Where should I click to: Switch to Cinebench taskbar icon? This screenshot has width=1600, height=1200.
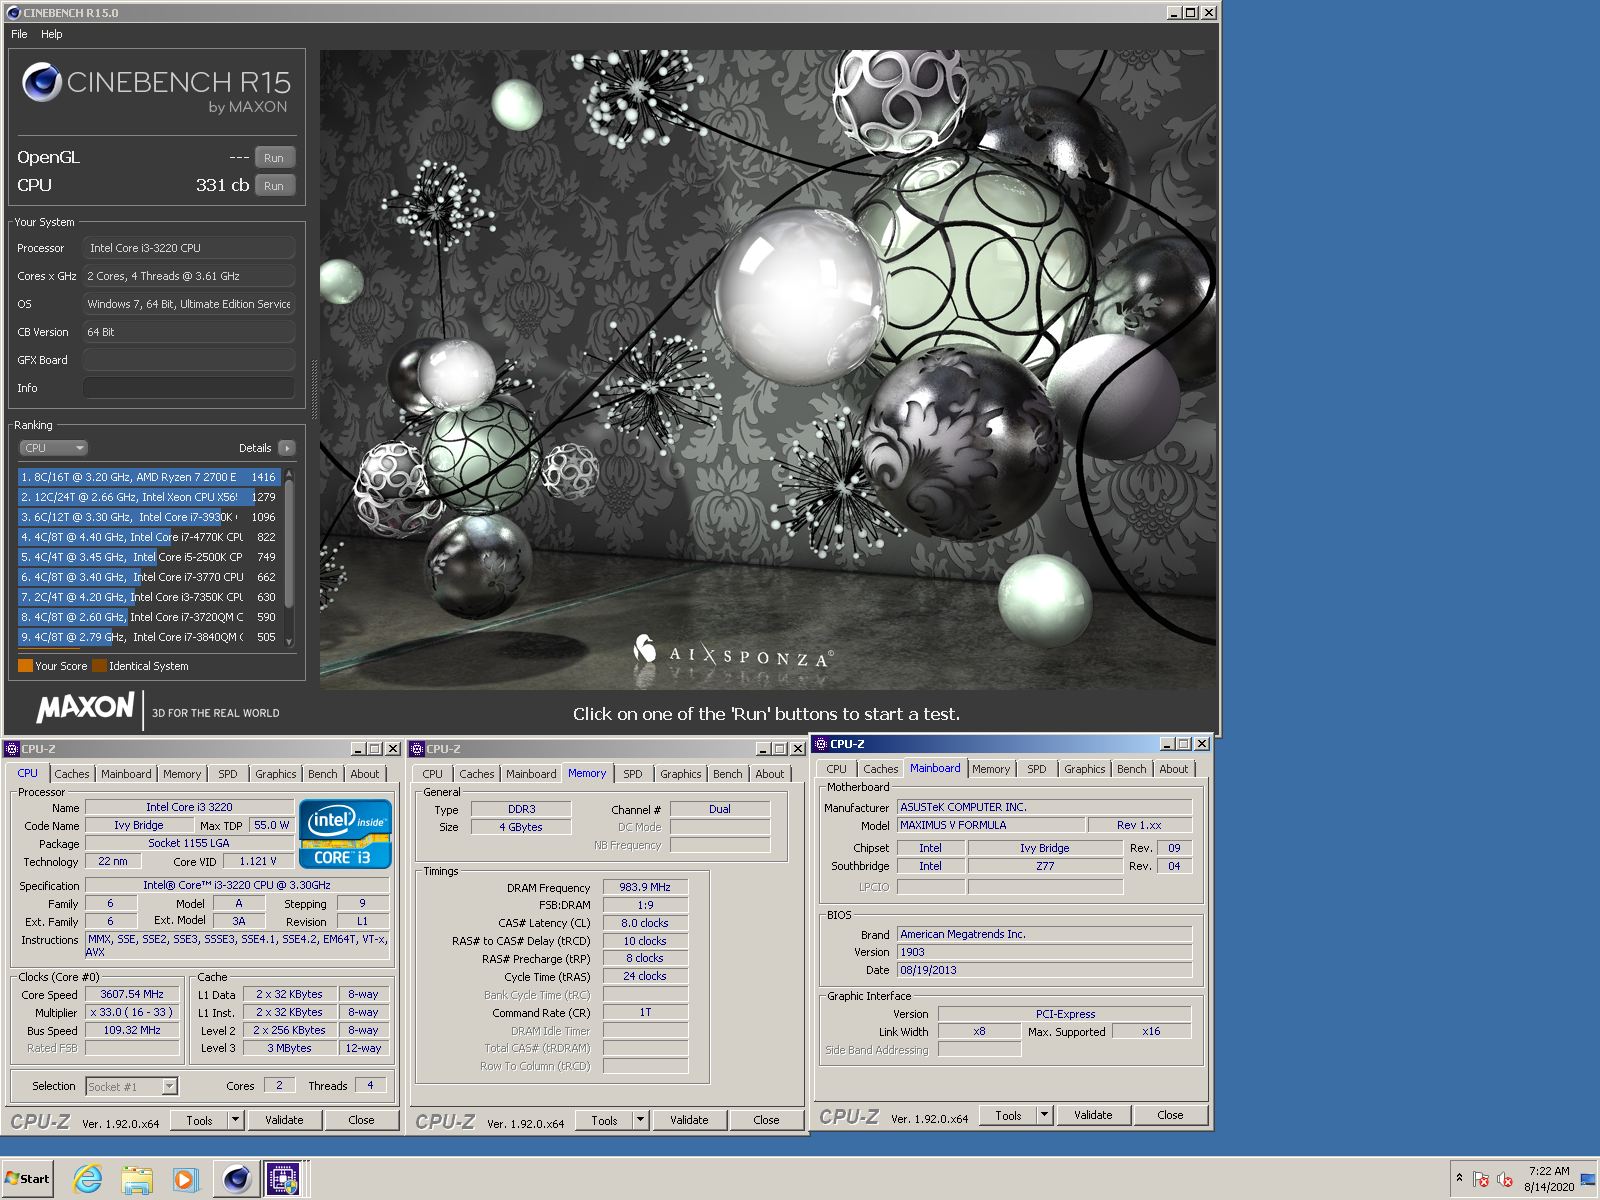237,1179
